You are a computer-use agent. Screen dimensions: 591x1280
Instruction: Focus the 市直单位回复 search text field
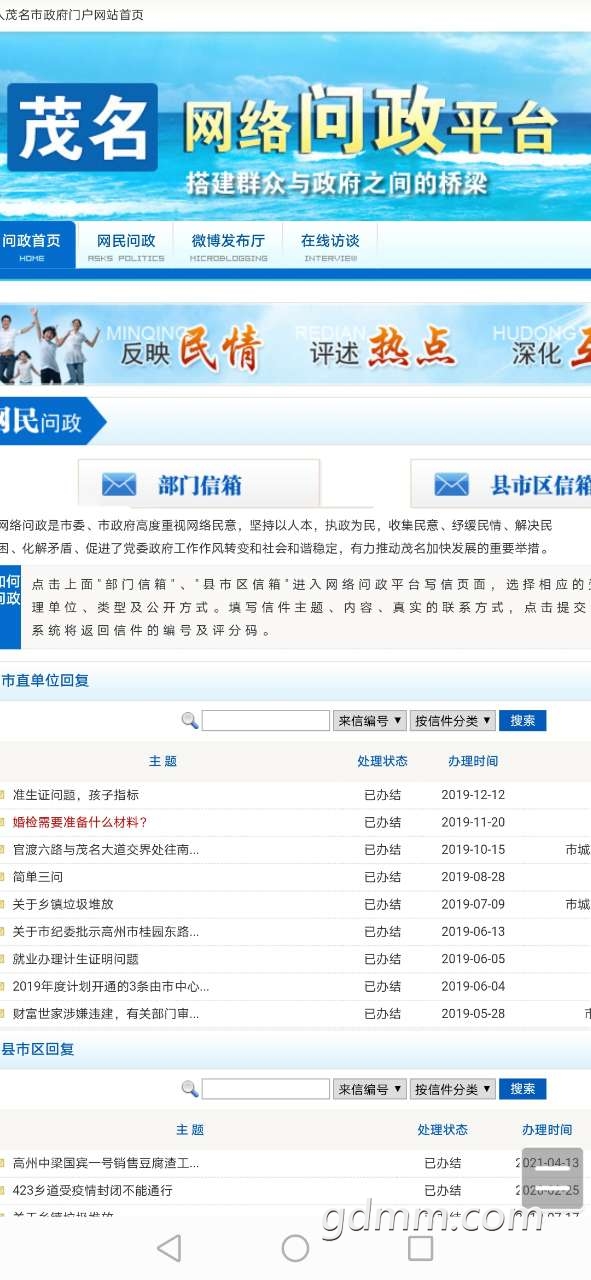pyautogui.click(x=266, y=720)
